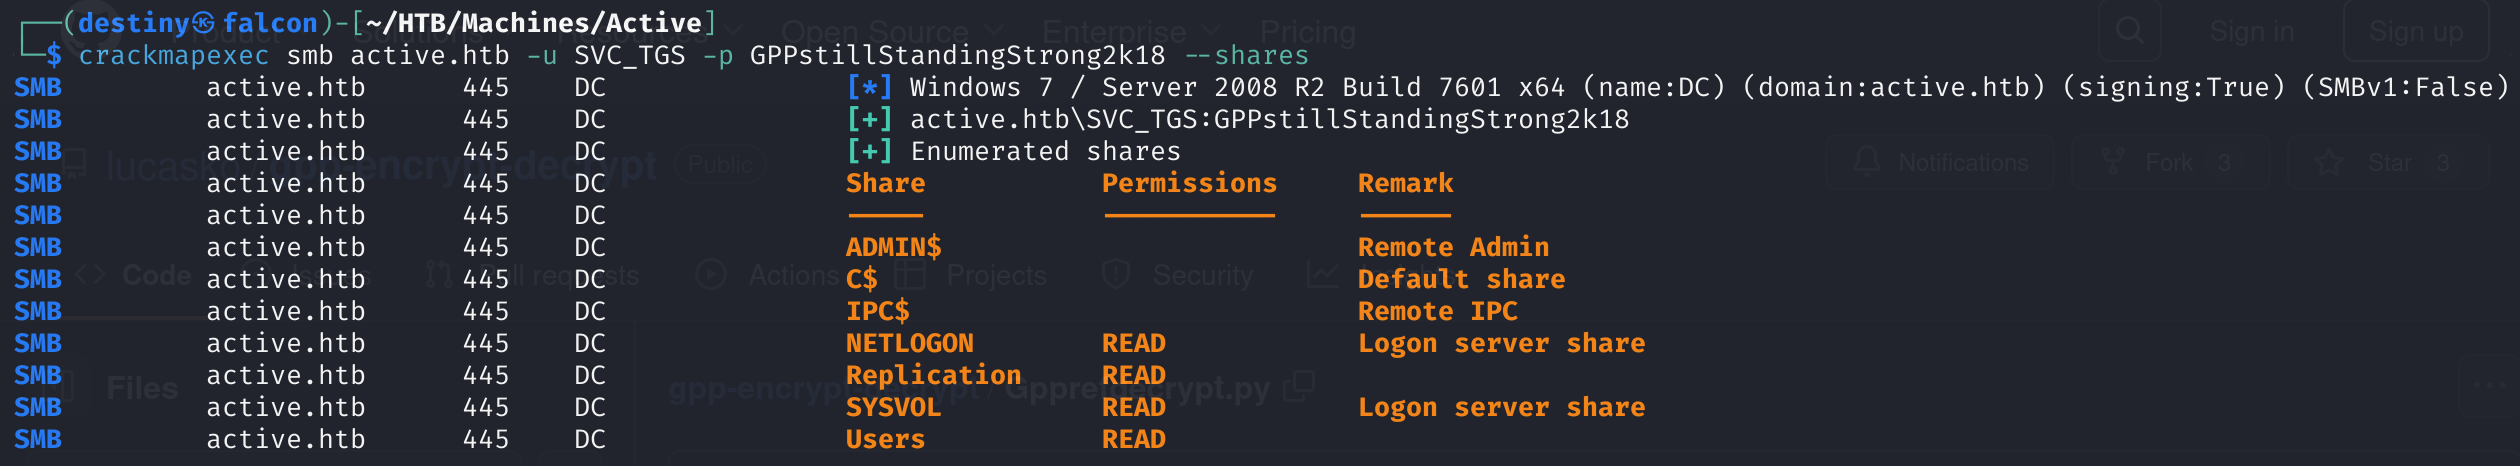Click the Insights graph icon
Viewport: 2520px width, 466px height.
[x=1322, y=275]
